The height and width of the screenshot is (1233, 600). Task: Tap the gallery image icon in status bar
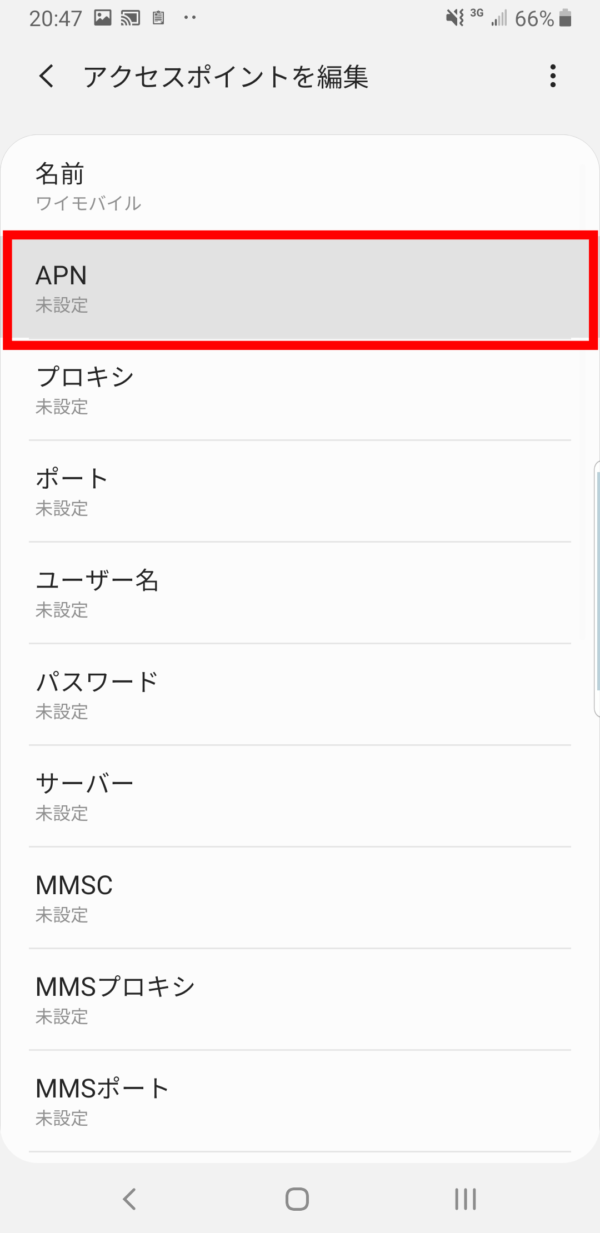coord(102,18)
